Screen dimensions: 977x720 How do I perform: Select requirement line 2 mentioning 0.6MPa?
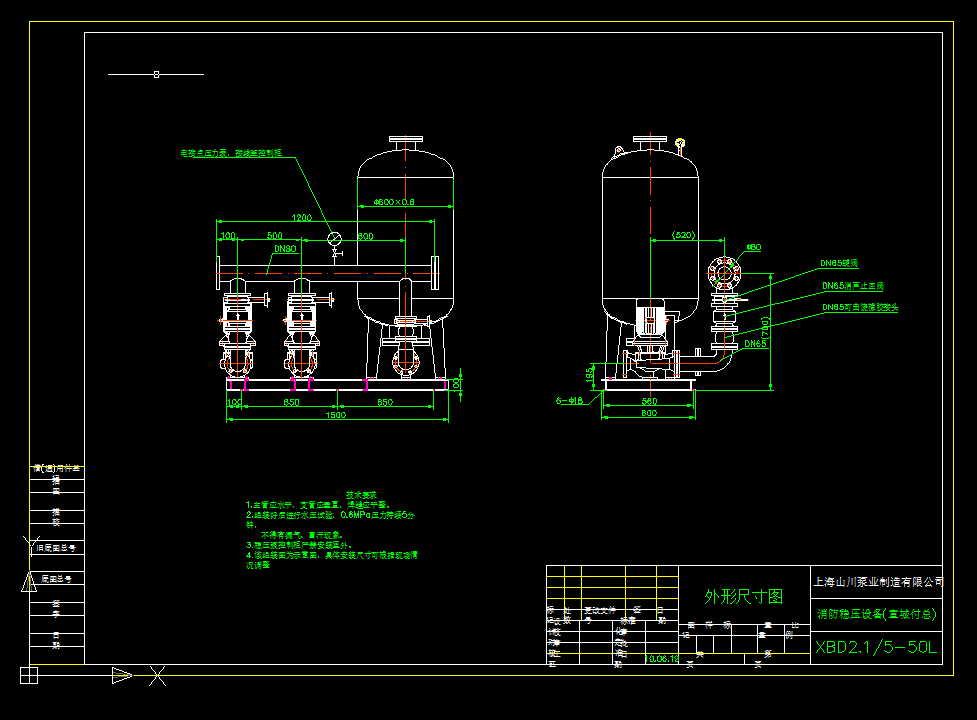330,515
